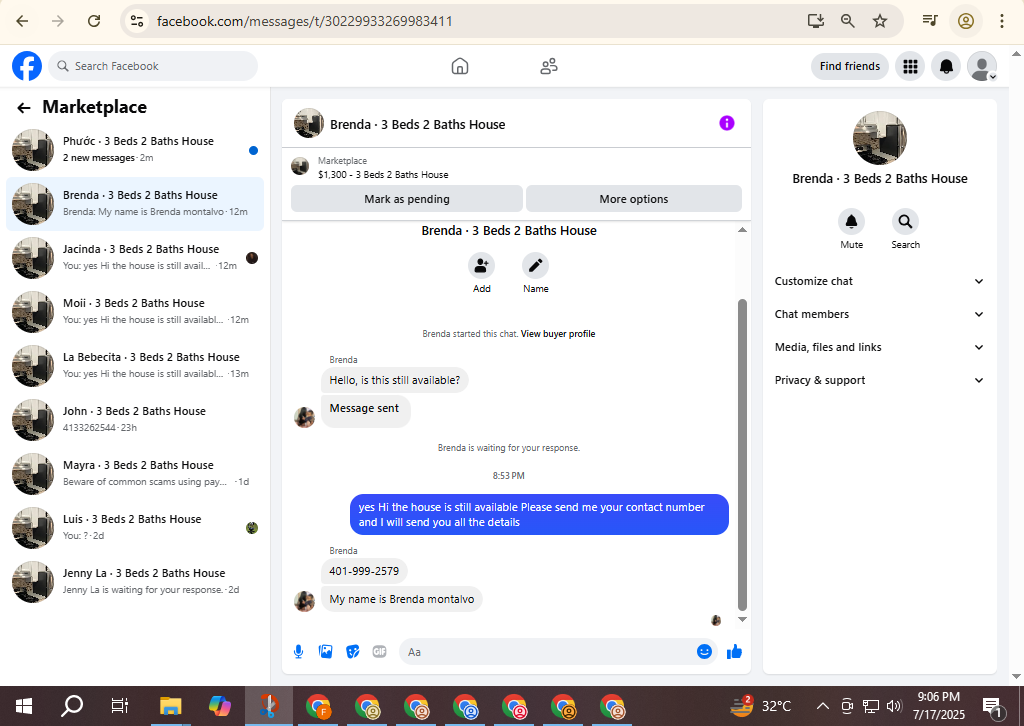Open John conversation
1024x726 pixels.
click(135, 420)
